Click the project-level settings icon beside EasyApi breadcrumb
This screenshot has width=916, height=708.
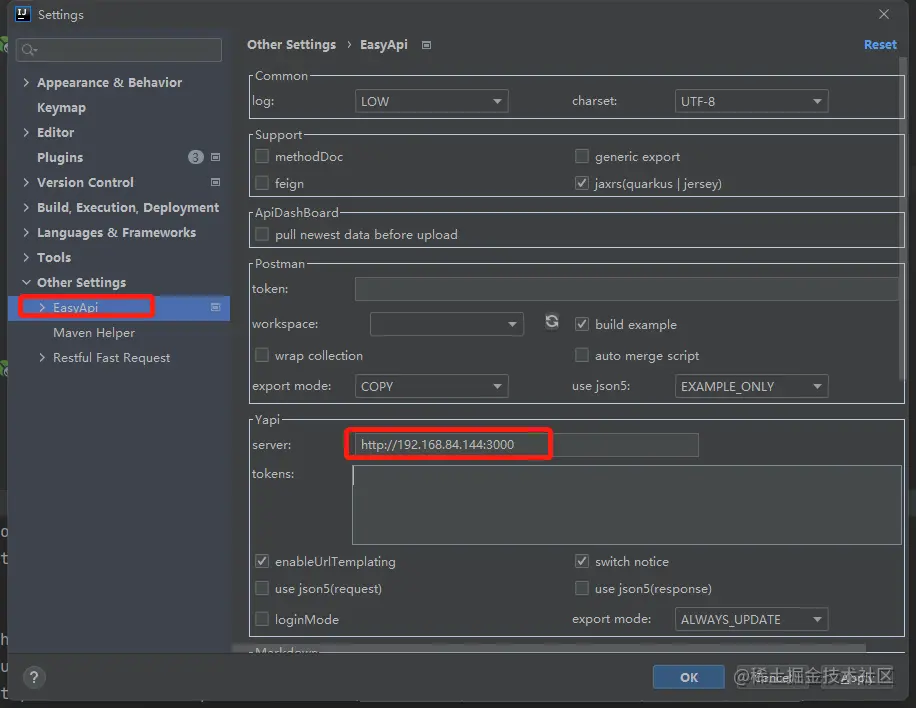coord(426,45)
